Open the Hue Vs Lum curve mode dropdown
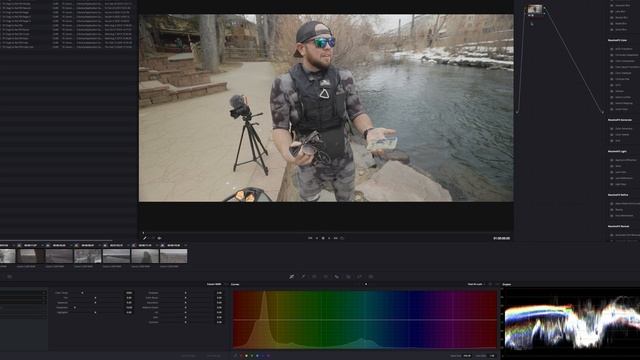640x360 pixels. pos(476,284)
